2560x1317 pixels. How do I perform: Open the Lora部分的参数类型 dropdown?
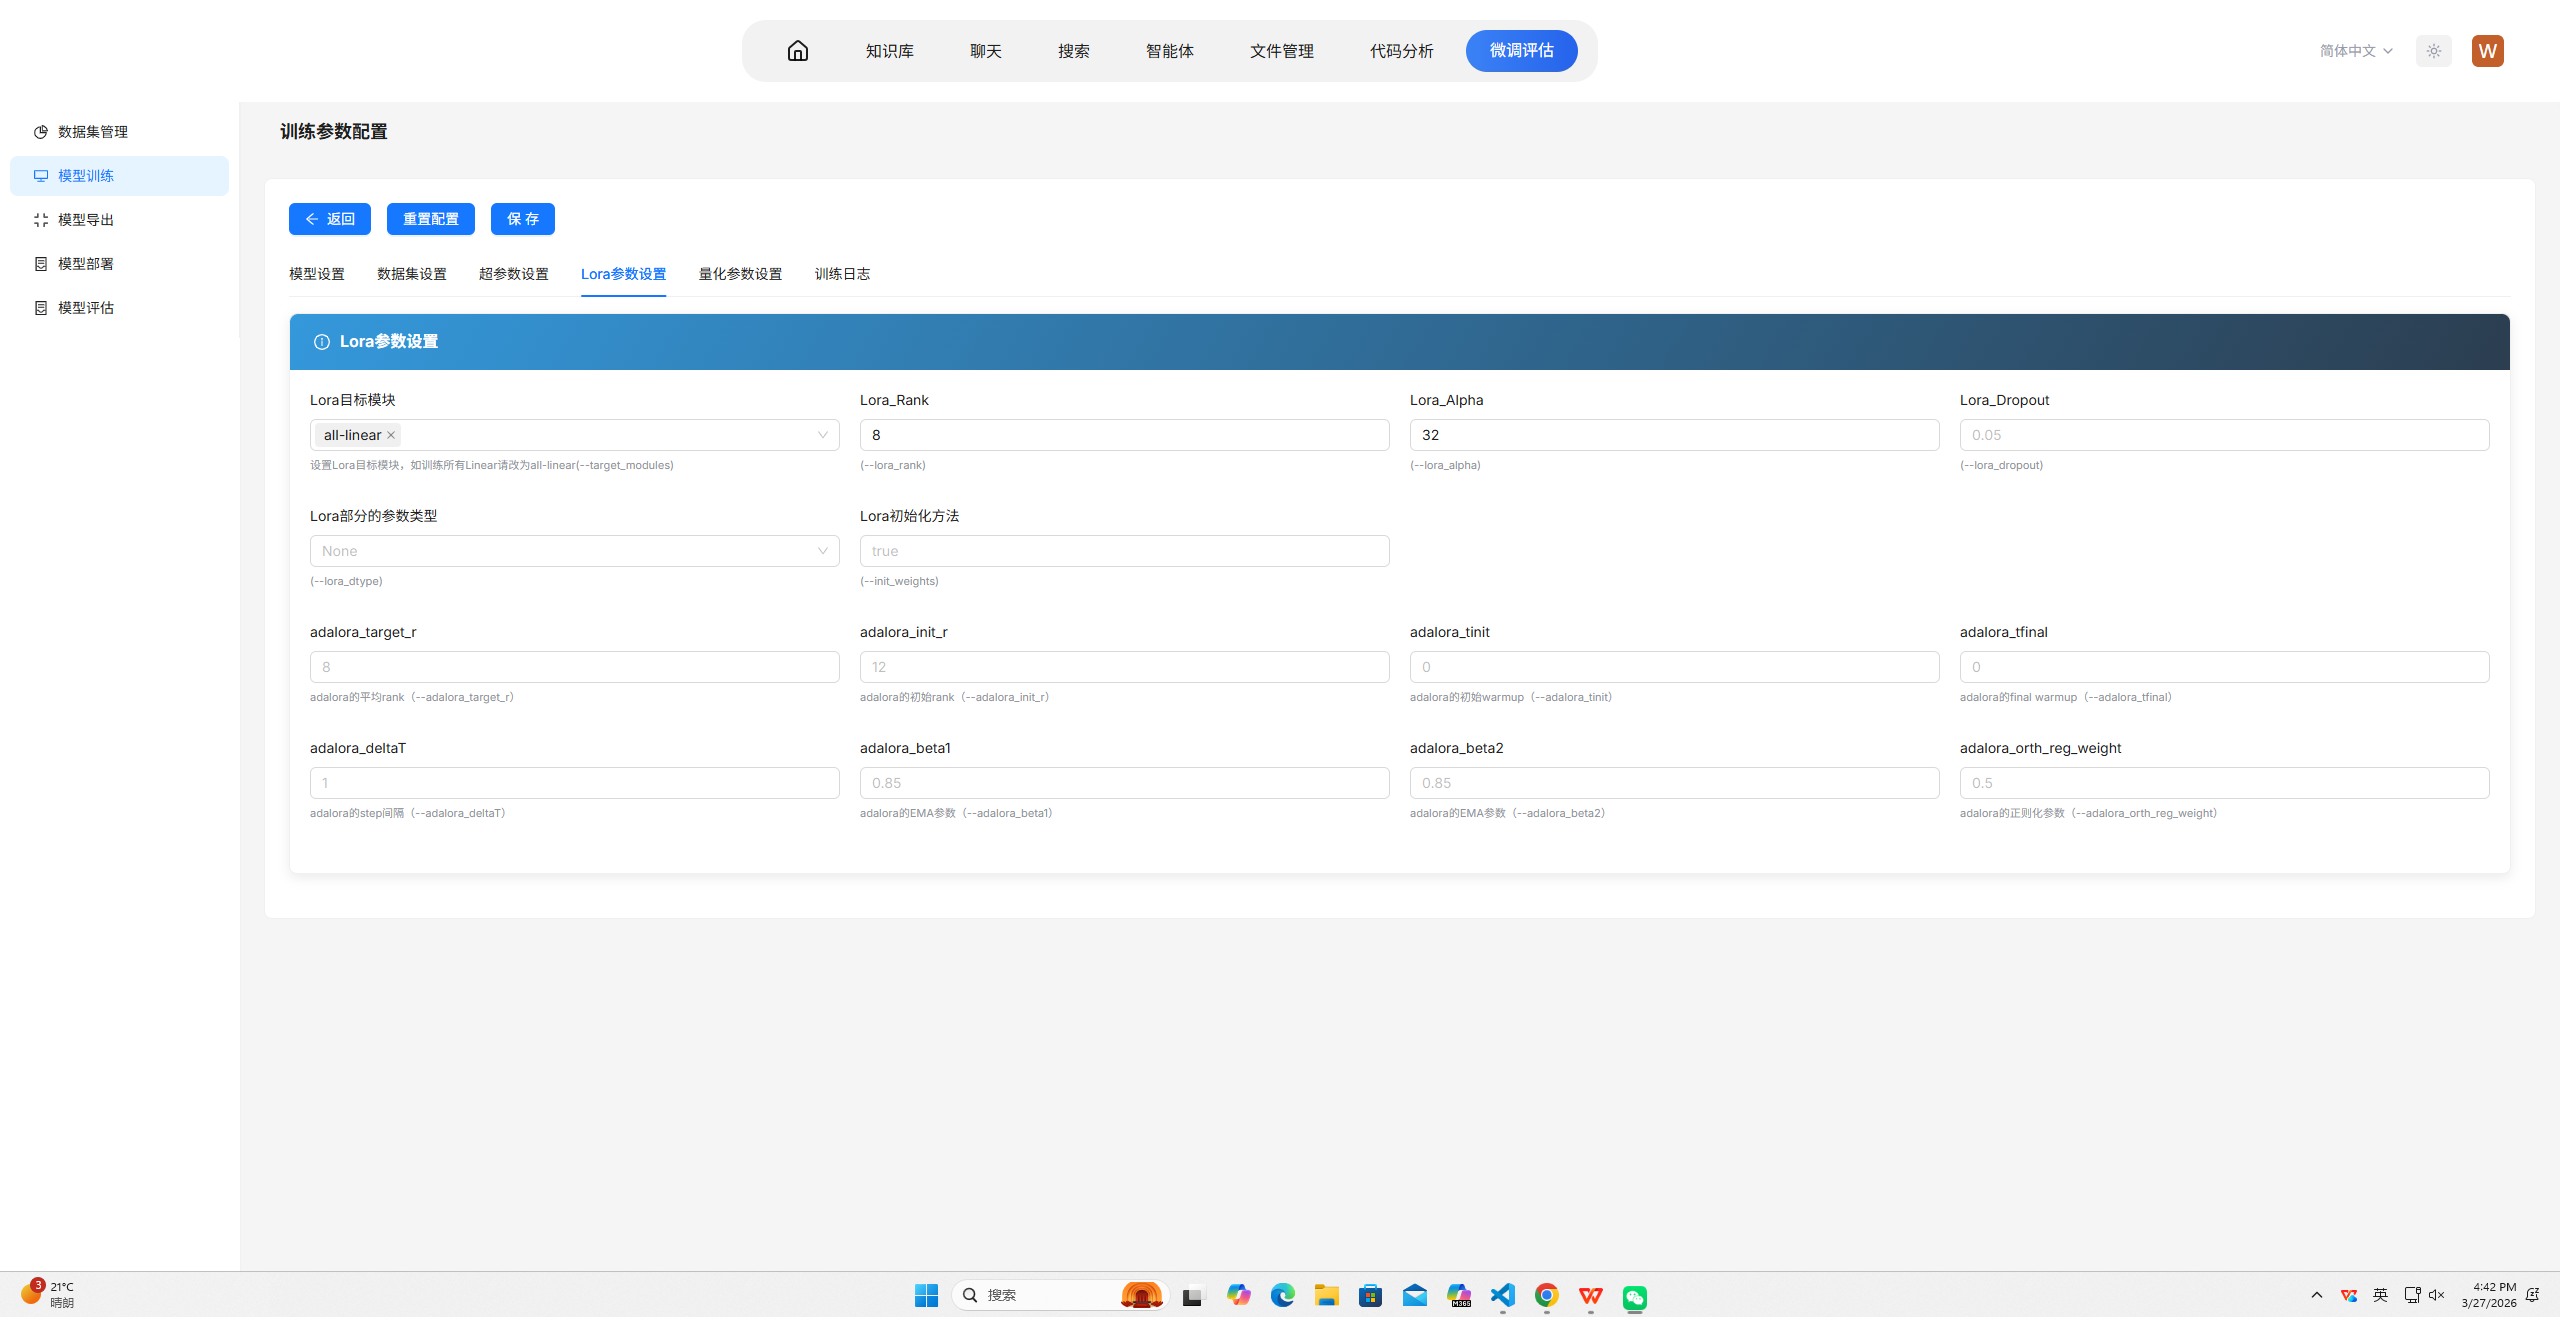tap(574, 551)
